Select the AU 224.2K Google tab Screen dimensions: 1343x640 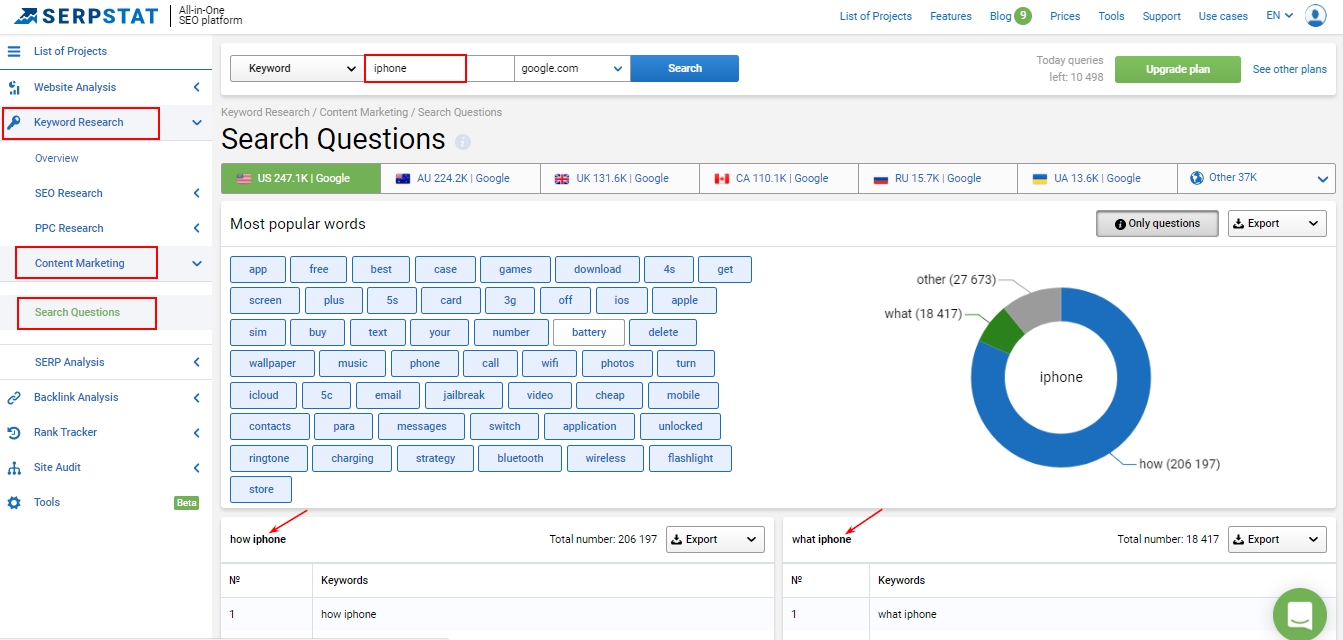point(461,178)
